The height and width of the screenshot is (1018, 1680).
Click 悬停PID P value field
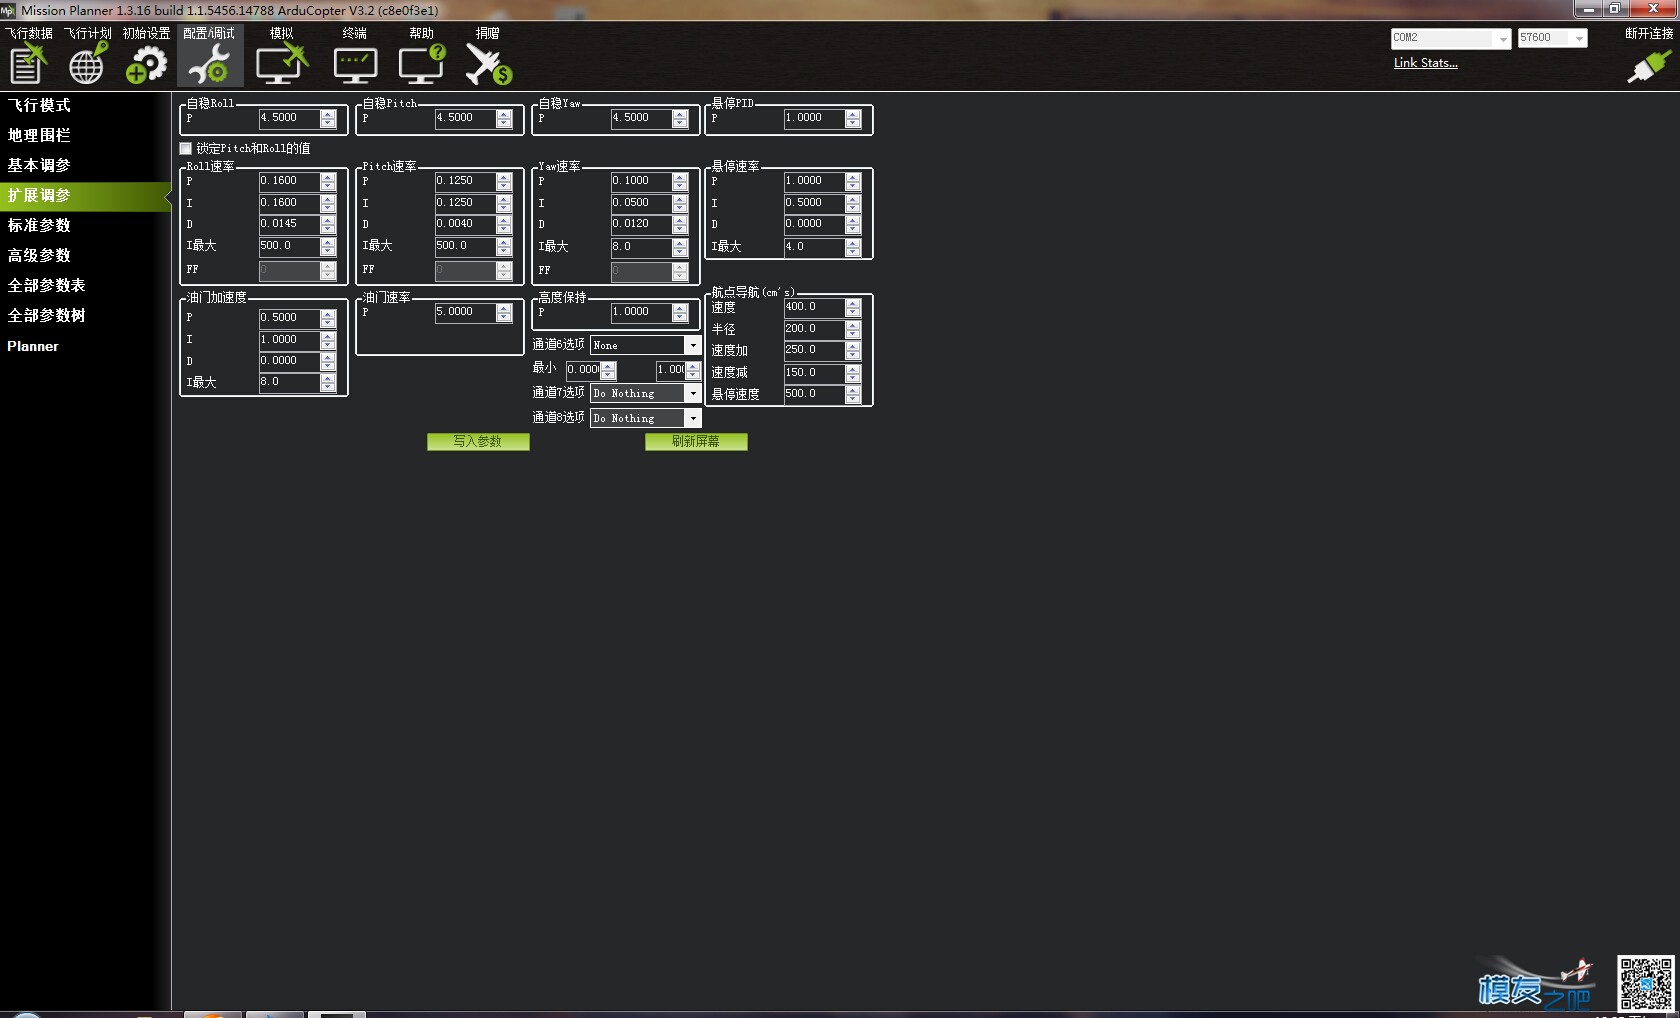814,118
